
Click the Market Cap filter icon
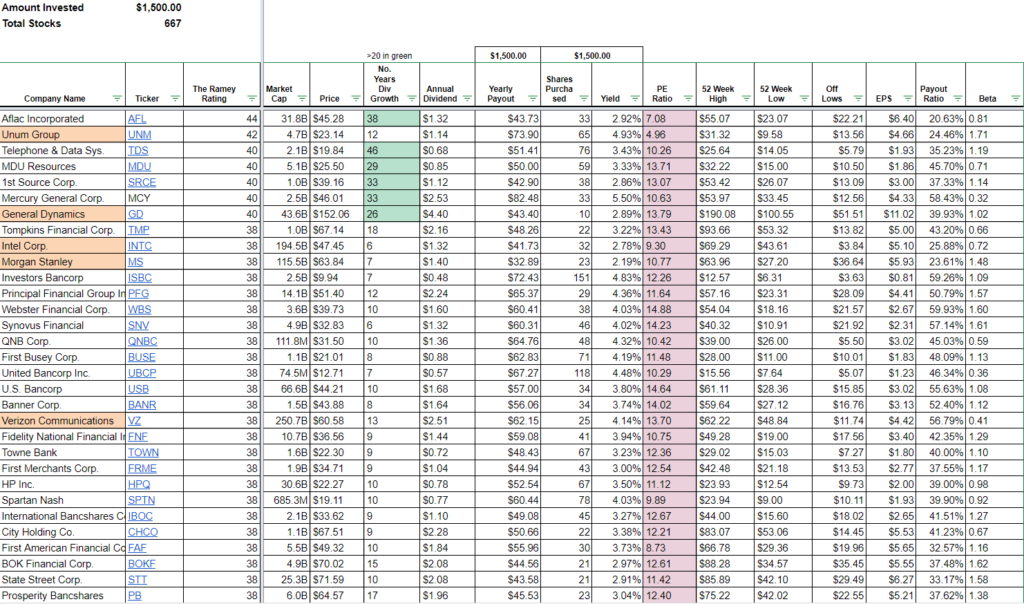pyautogui.click(x=302, y=97)
